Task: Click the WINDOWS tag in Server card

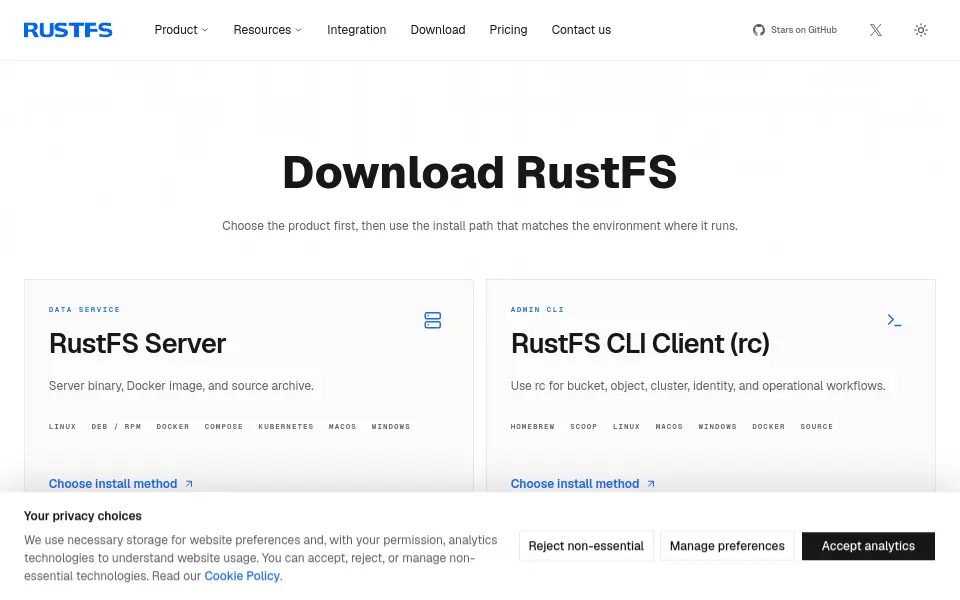Action: (391, 427)
